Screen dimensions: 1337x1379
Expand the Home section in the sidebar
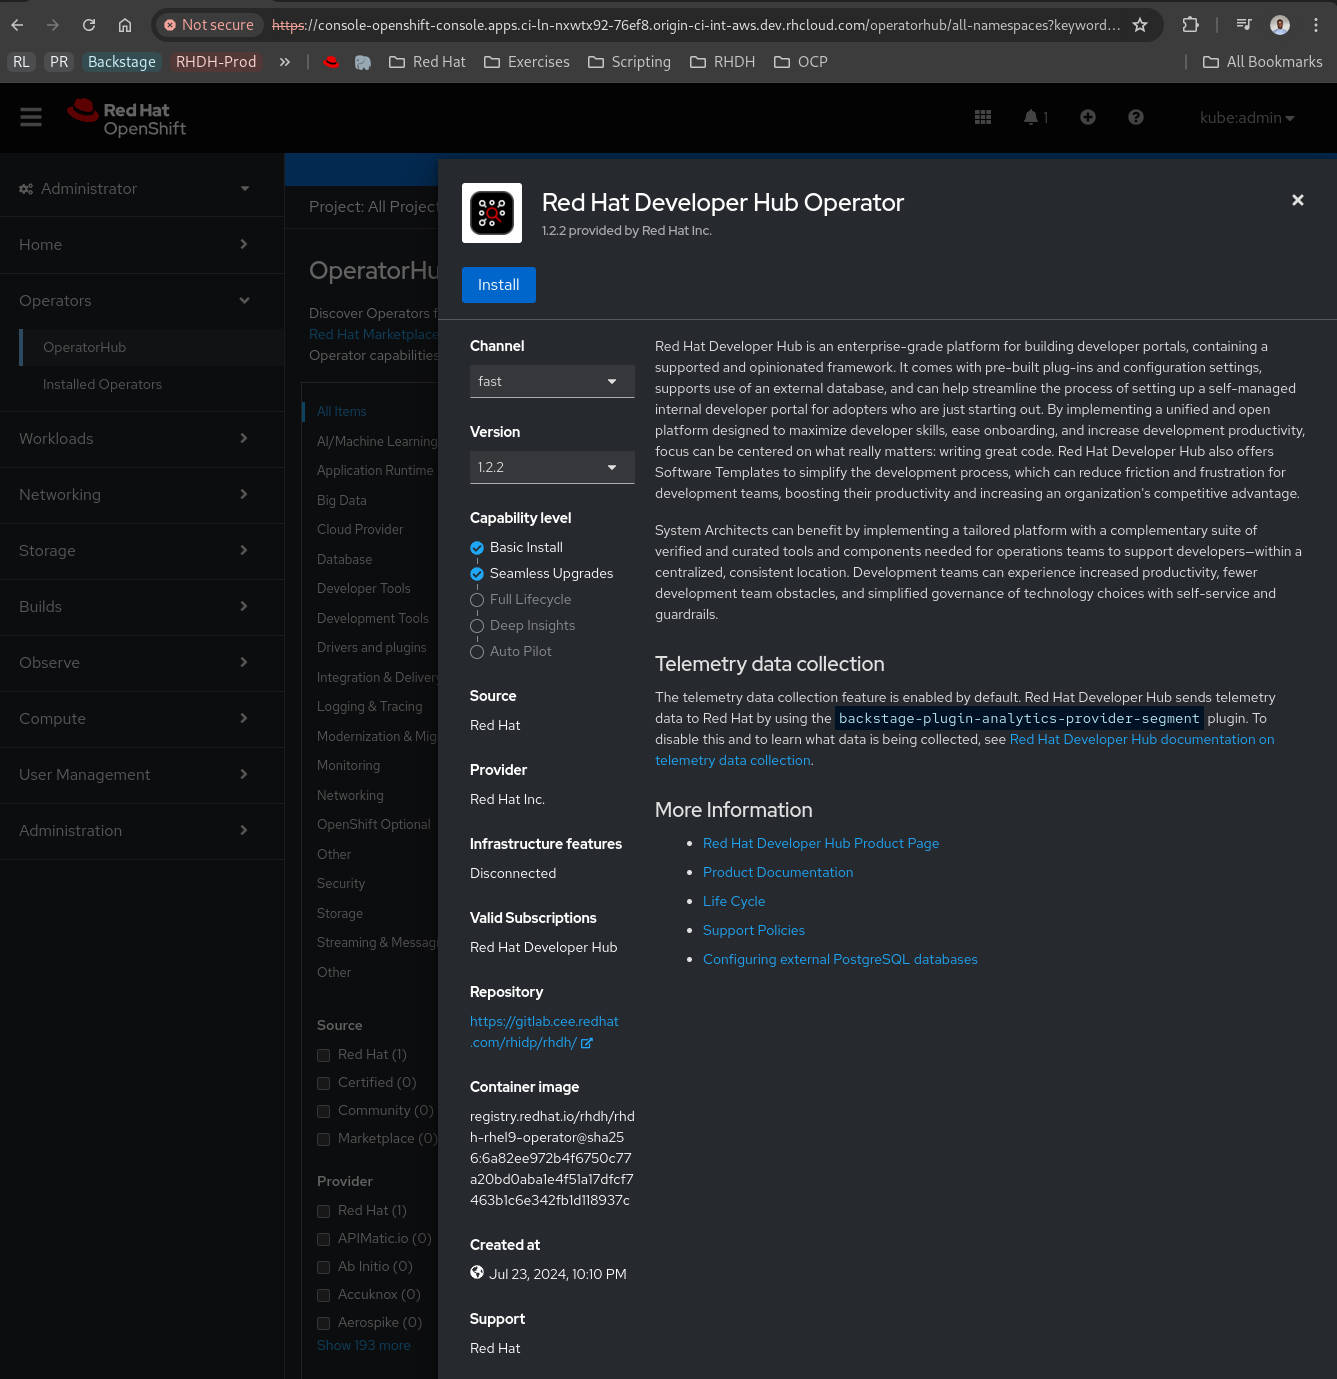[142, 245]
